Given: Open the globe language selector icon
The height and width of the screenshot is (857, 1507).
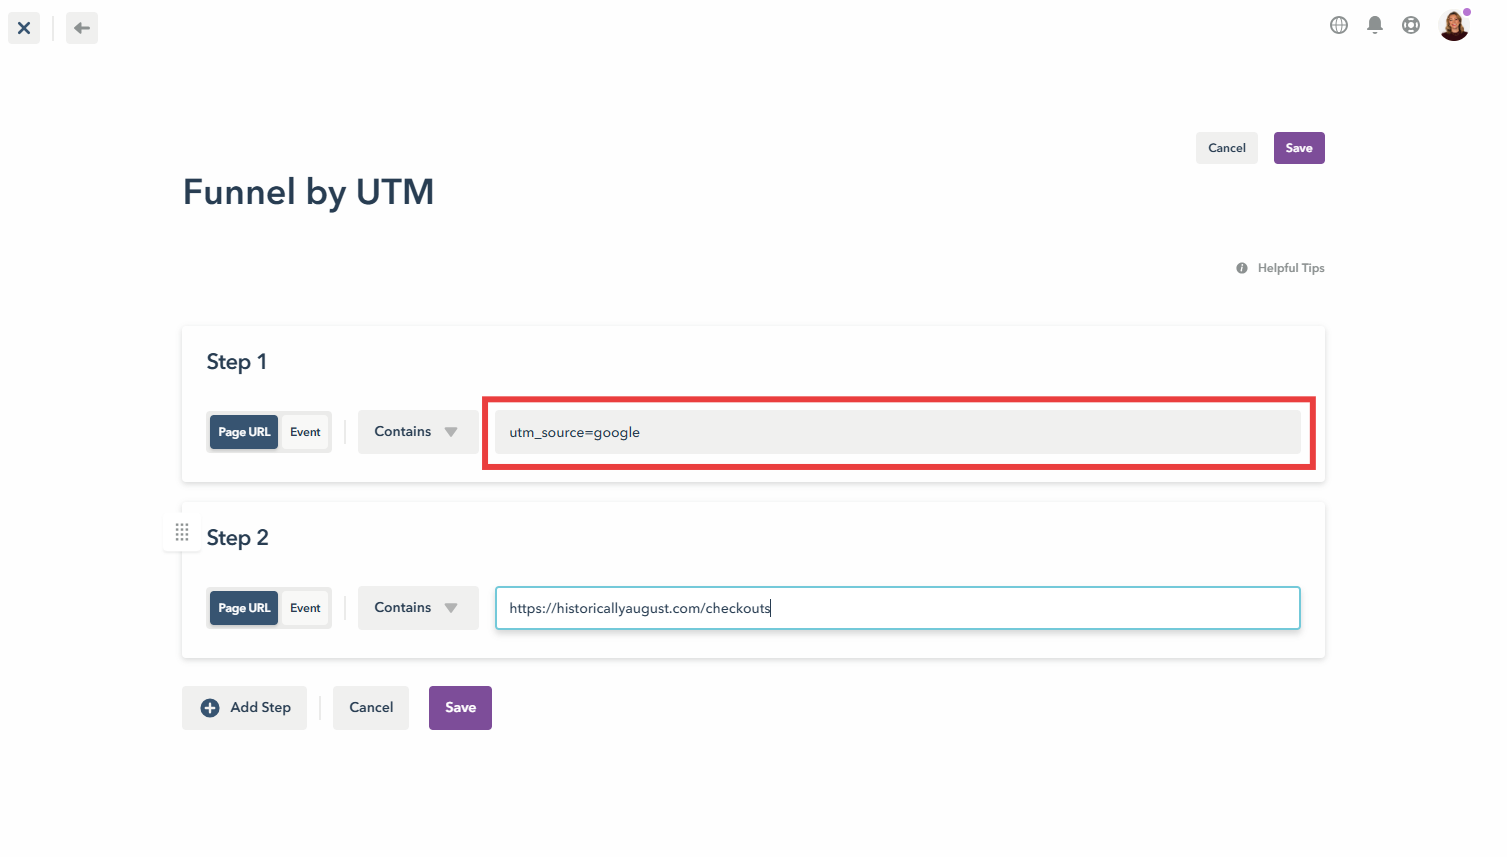Looking at the screenshot, I should 1338,25.
